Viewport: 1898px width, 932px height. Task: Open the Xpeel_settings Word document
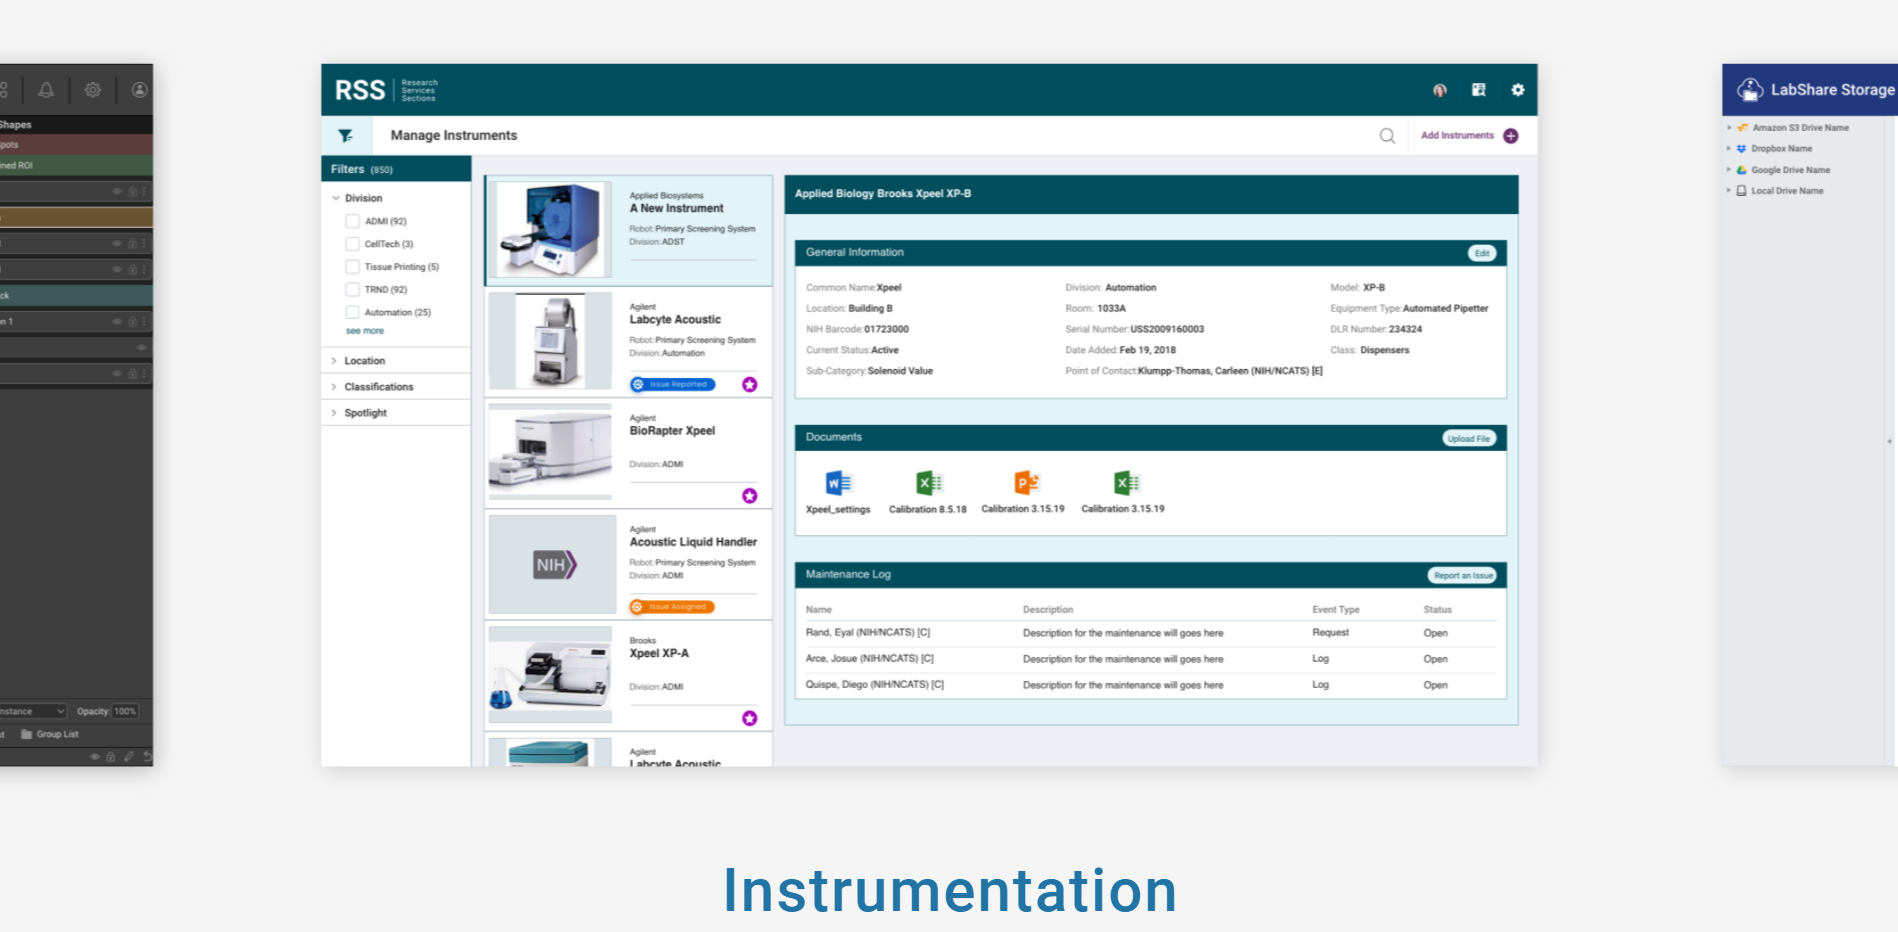click(x=837, y=484)
